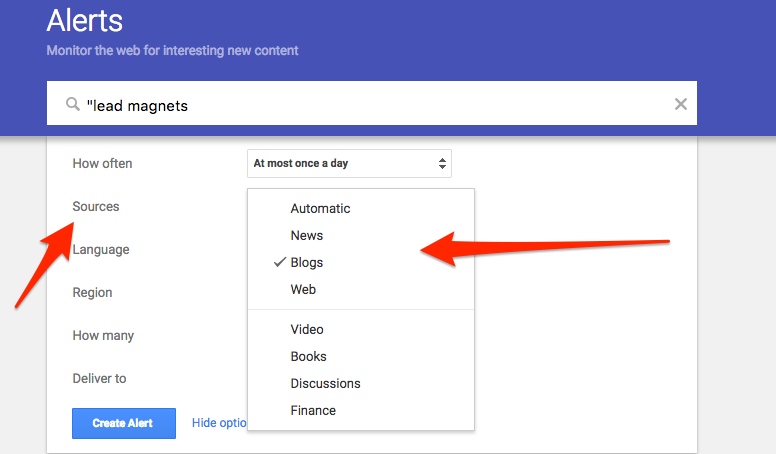Click the magnifying glass search icon
776x454 pixels.
[x=73, y=104]
